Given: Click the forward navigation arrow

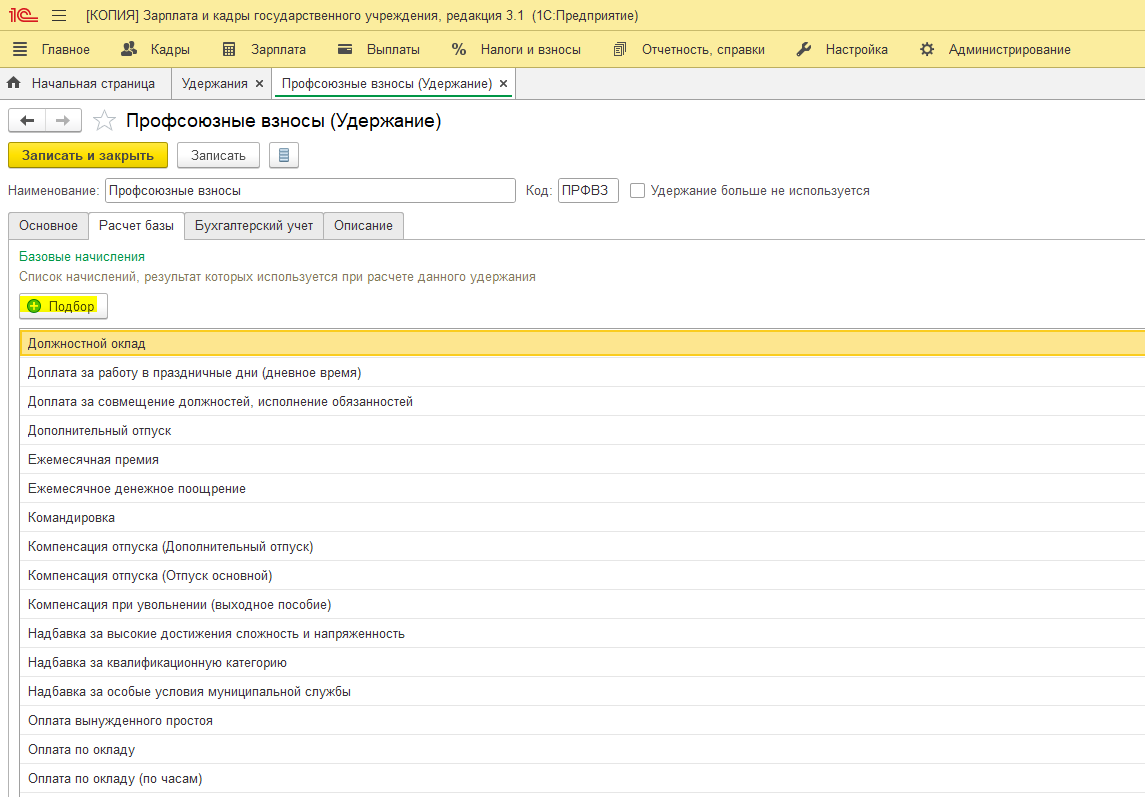Looking at the screenshot, I should click(64, 121).
